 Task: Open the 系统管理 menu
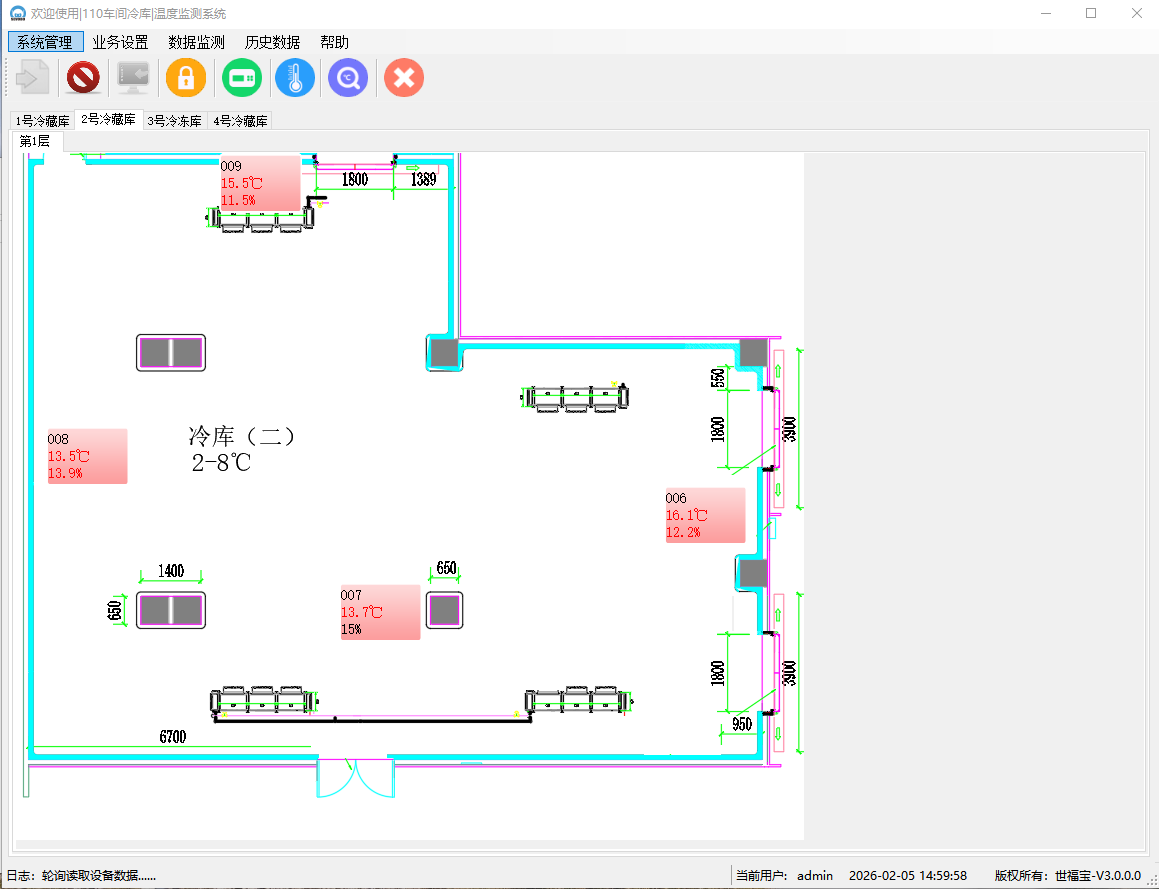tap(45, 42)
